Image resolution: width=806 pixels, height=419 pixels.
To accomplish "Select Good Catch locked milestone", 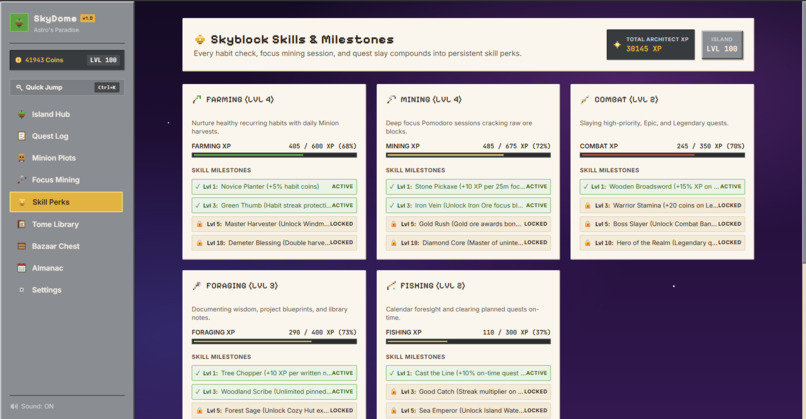I will tap(468, 392).
